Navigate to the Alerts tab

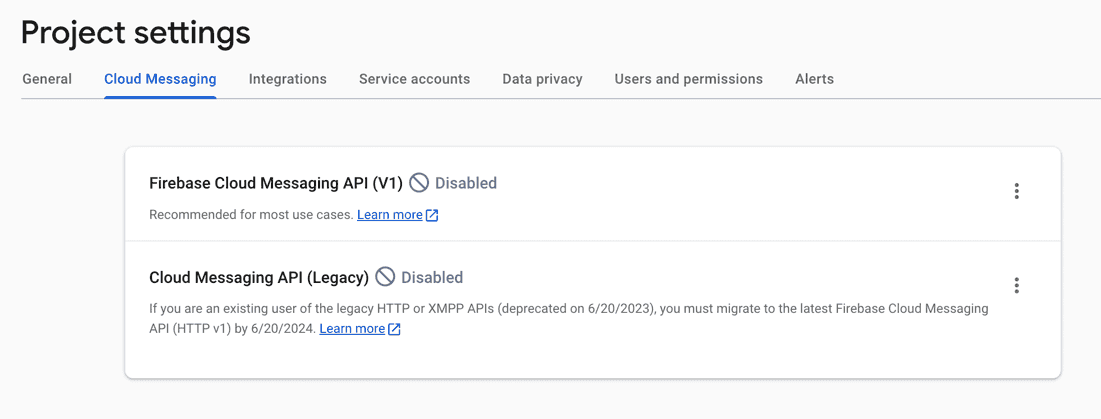coord(814,79)
